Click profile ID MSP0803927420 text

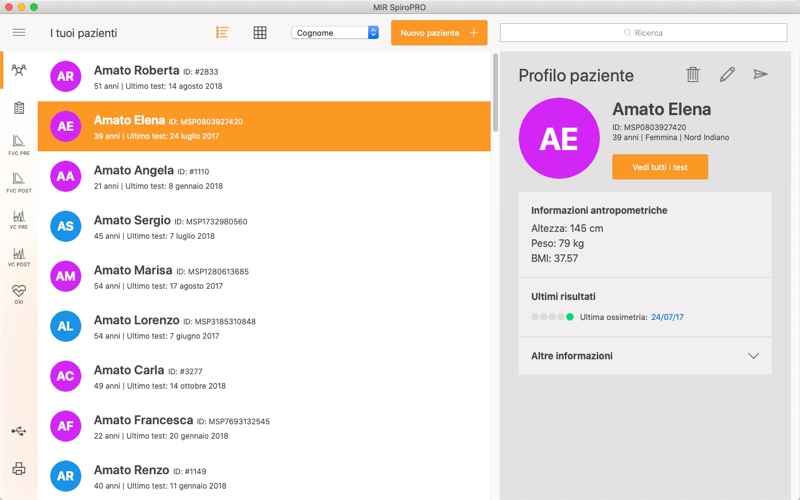point(649,127)
